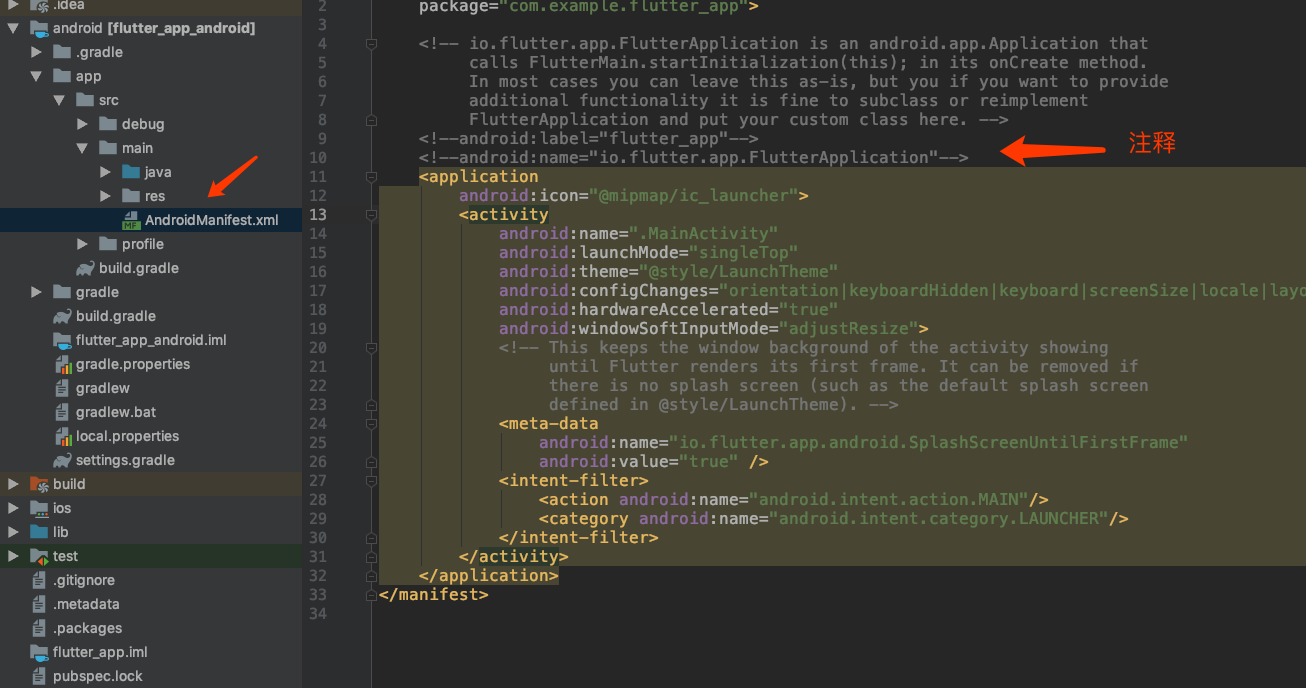1306x688 pixels.
Task: Click the gradlew.bat file icon
Action: [x=62, y=412]
